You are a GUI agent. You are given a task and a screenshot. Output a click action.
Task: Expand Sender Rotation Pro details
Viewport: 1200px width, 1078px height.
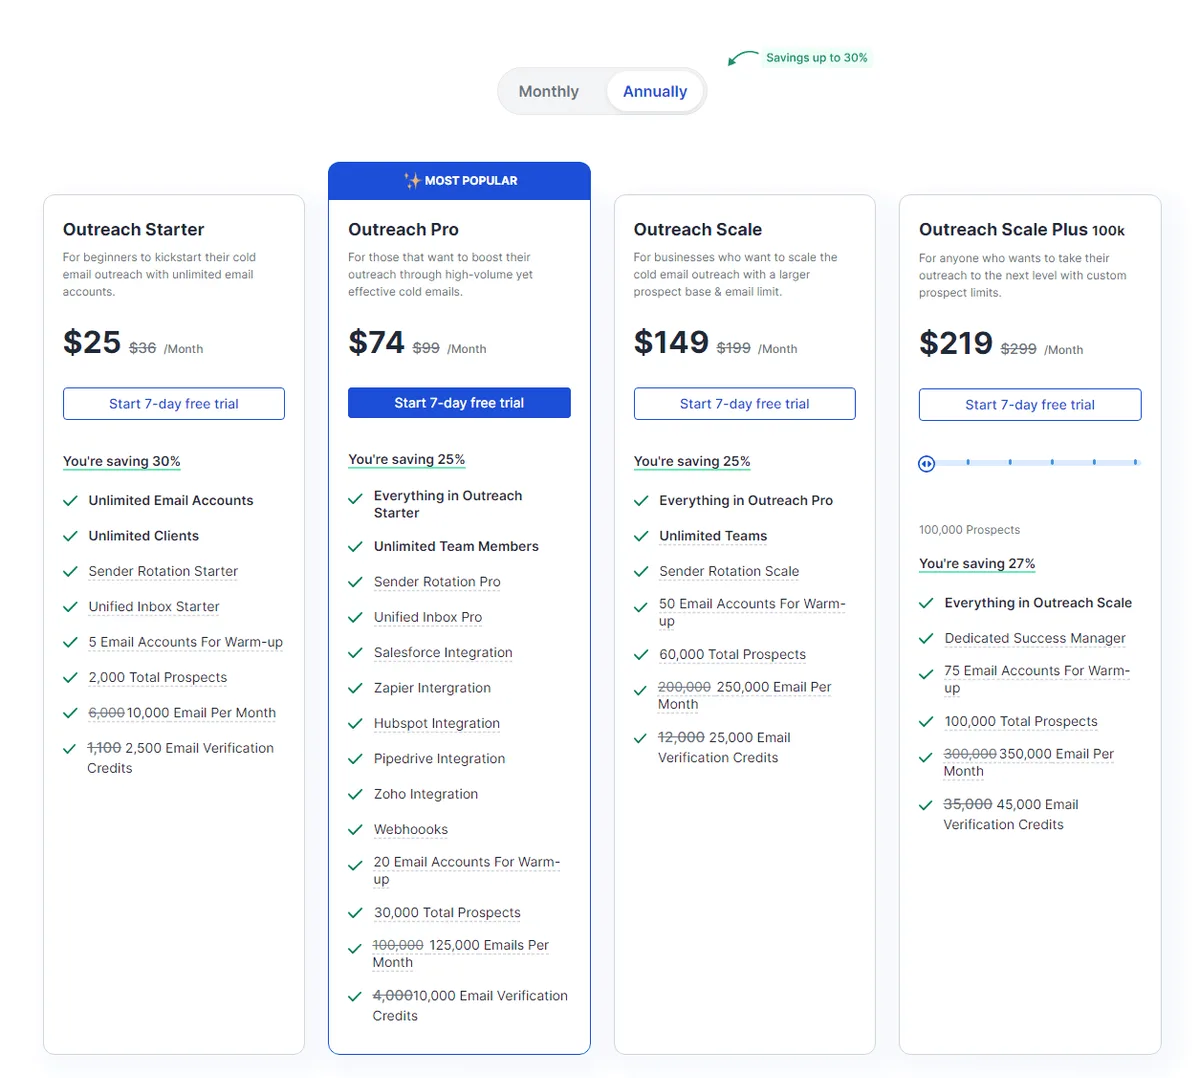coord(437,582)
